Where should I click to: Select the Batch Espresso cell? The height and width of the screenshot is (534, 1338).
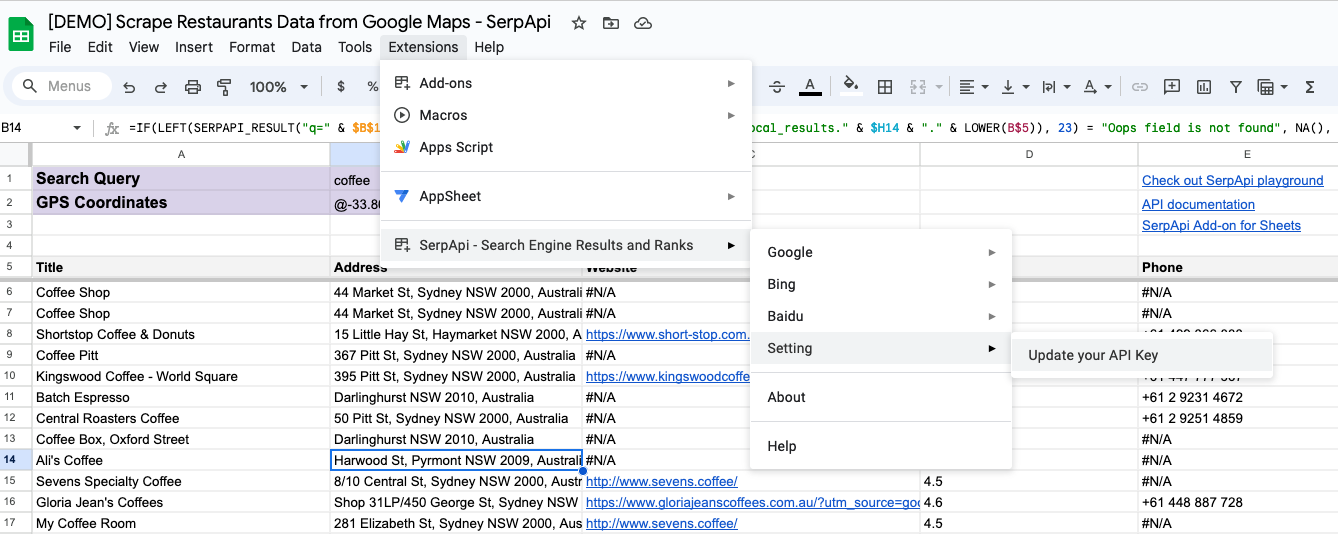[181, 397]
